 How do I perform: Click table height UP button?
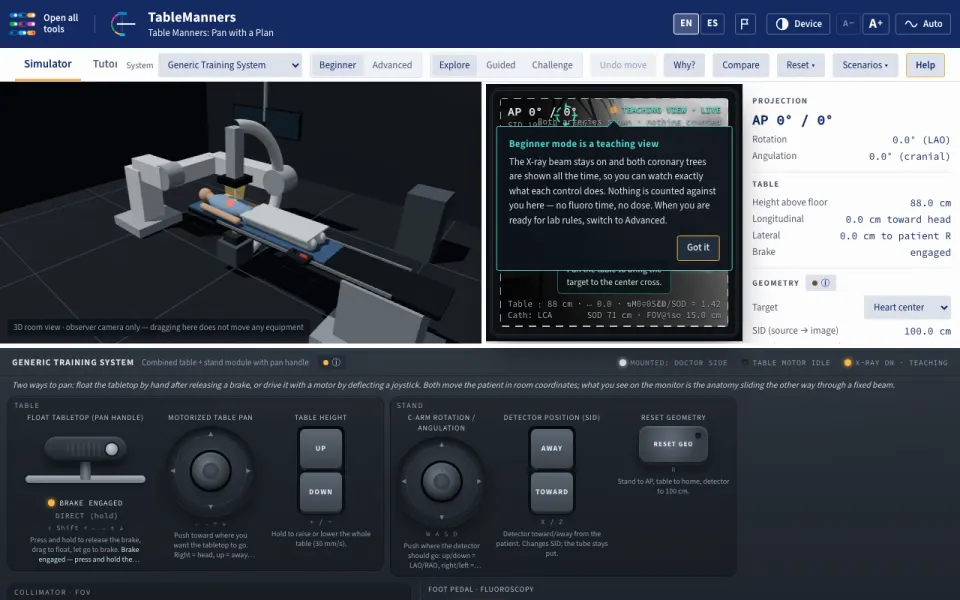321,448
